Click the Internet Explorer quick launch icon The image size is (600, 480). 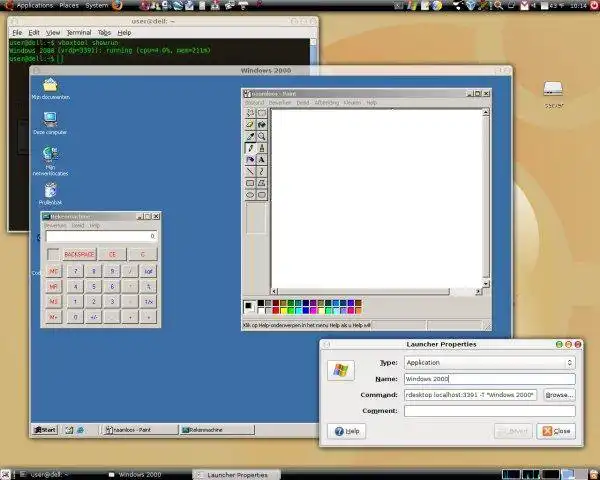click(x=81, y=430)
